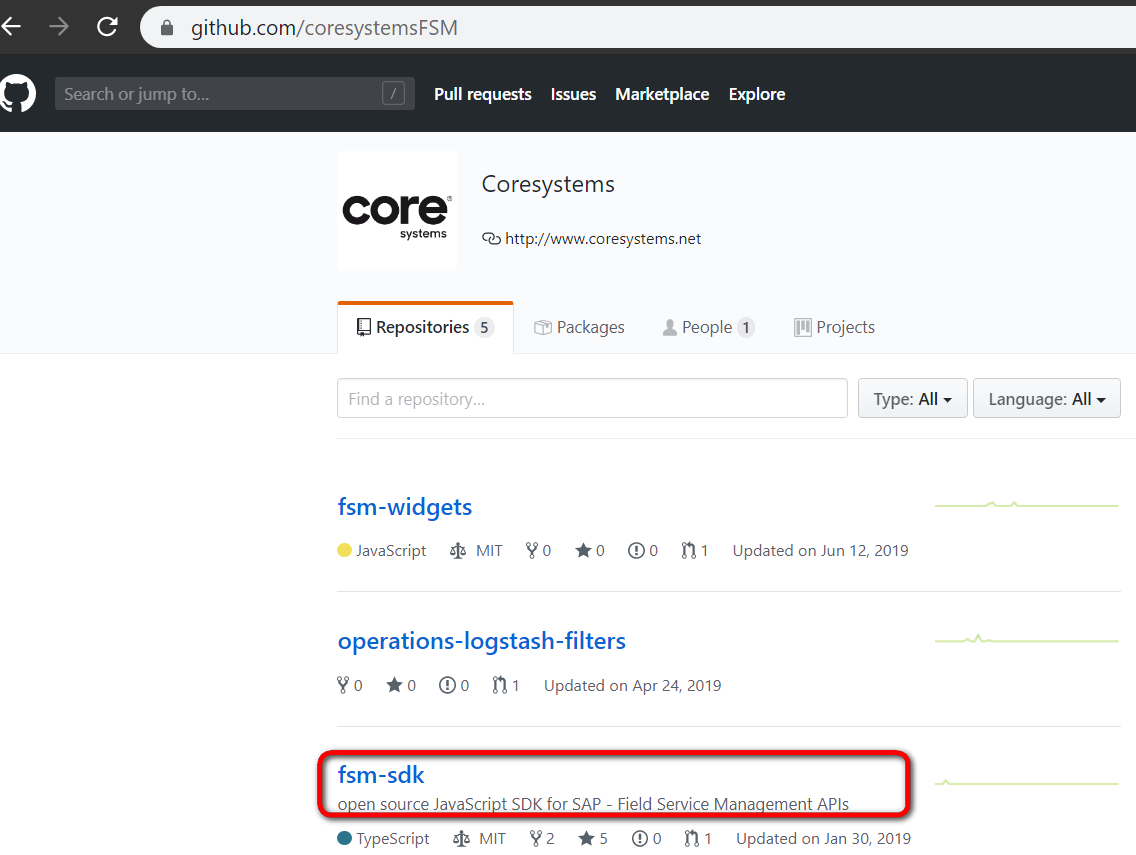Click the forks icon for fsm-widgets
This screenshot has height=855, width=1136.
click(532, 551)
